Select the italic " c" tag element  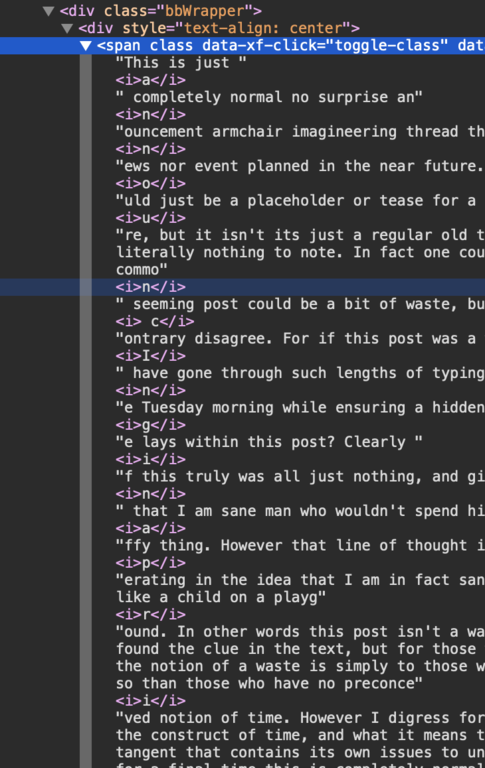(155, 321)
